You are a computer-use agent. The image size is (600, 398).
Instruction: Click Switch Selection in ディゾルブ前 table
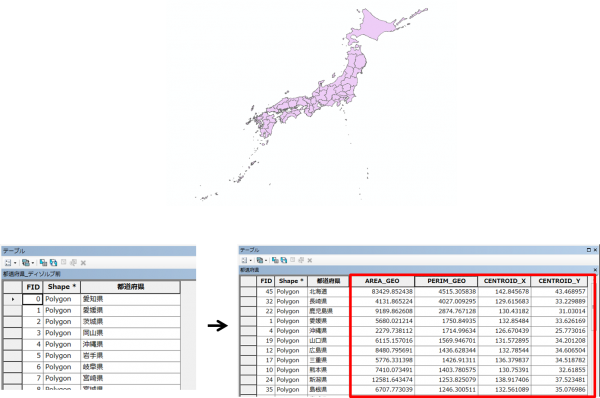[54, 263]
